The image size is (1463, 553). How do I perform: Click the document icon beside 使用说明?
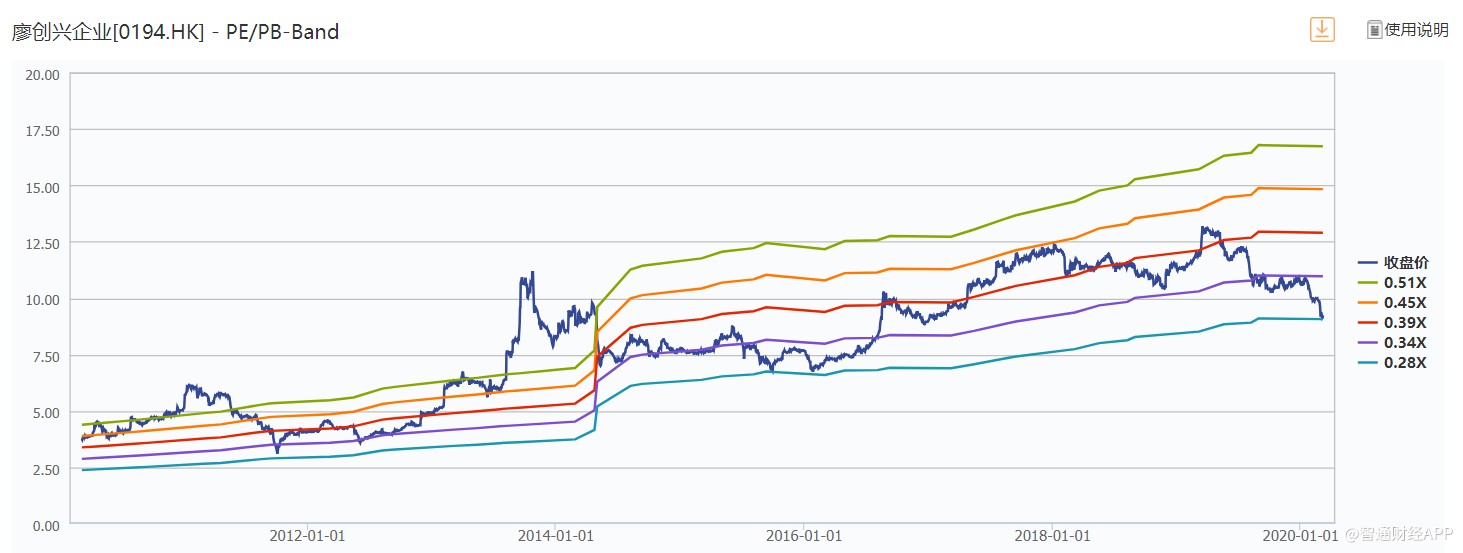(x=1374, y=30)
